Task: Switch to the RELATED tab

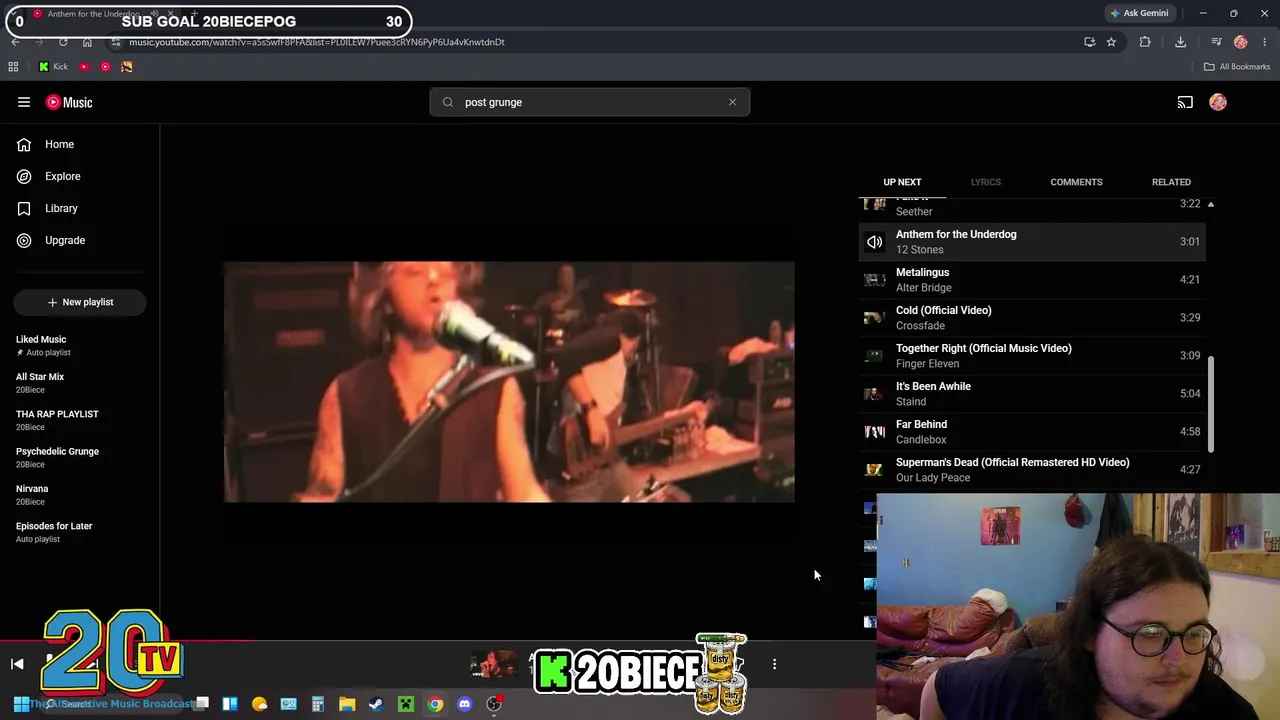Action: click(1171, 182)
